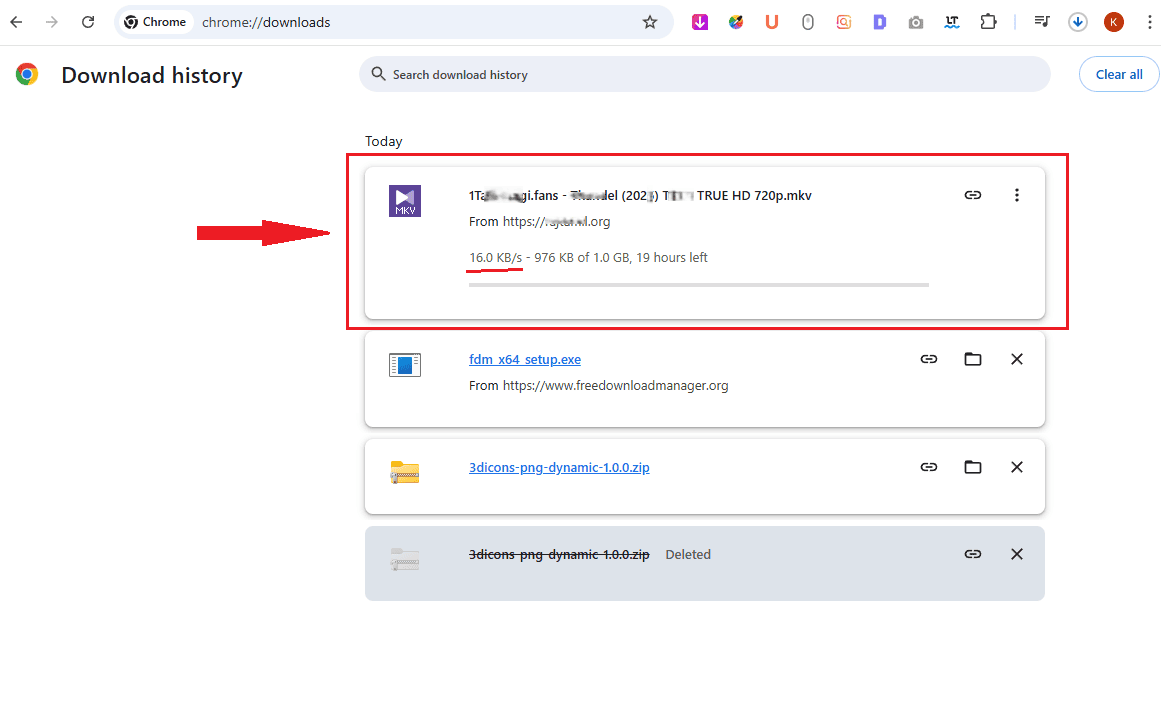
Task: Open the K profile avatar menu
Action: coord(1113,21)
